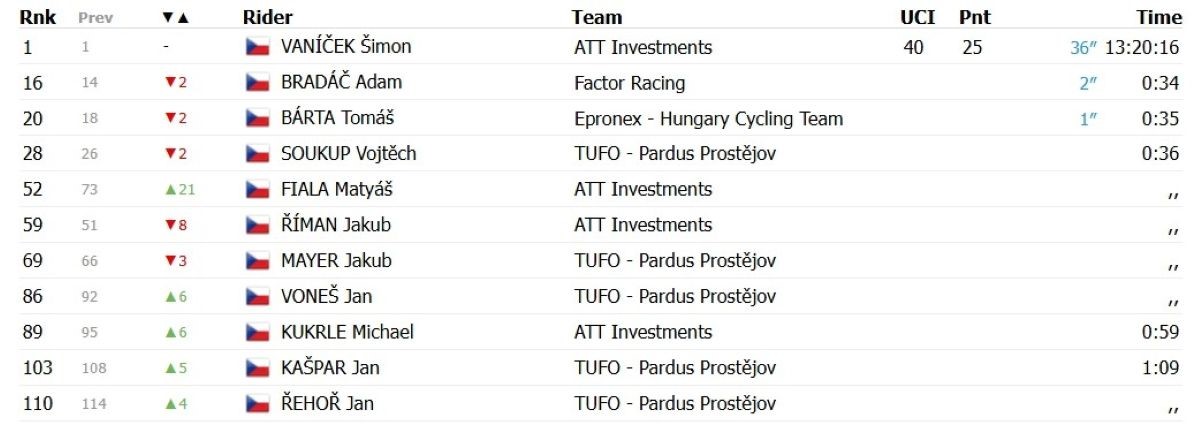Open the Factor Racing team link
1200x431 pixels.
tap(630, 83)
